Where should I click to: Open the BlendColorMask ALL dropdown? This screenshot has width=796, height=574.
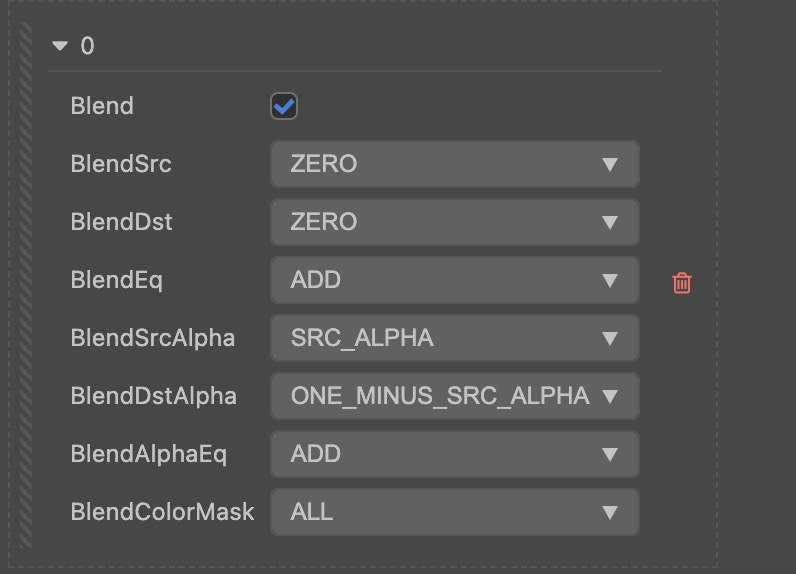(454, 512)
